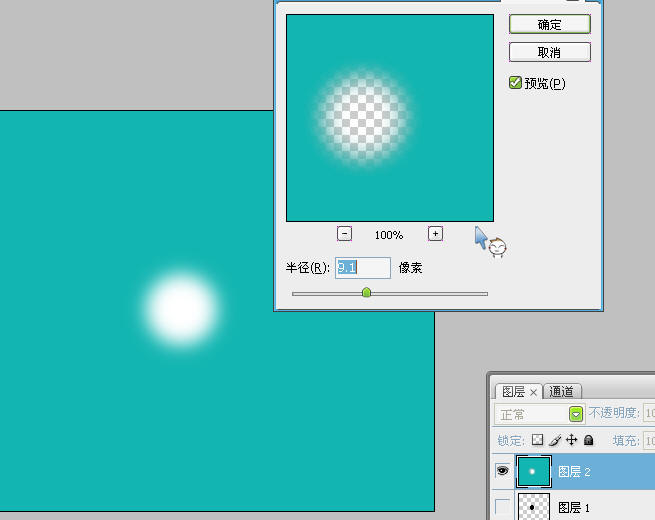
Task: Click the lock image pixels brush icon
Action: click(554, 440)
